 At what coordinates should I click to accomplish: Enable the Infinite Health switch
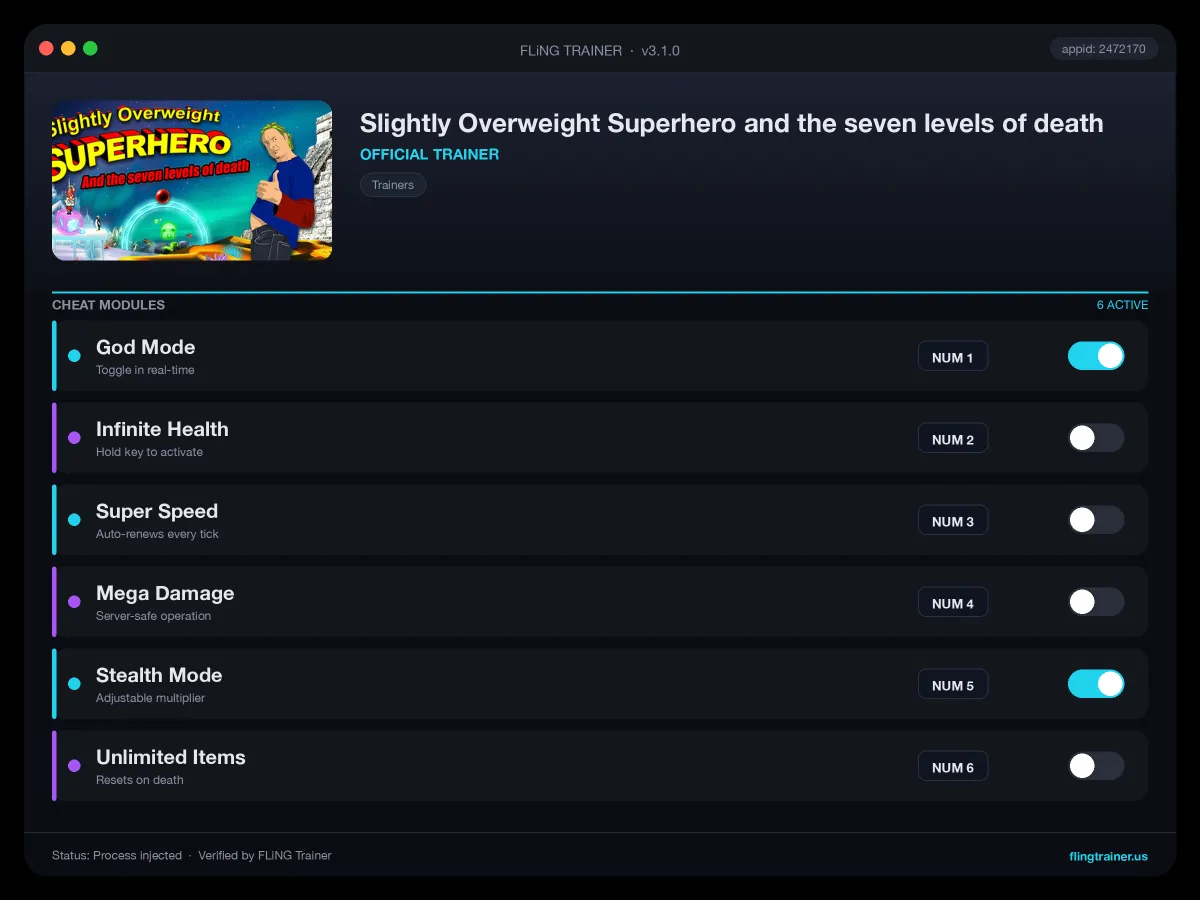pos(1096,438)
